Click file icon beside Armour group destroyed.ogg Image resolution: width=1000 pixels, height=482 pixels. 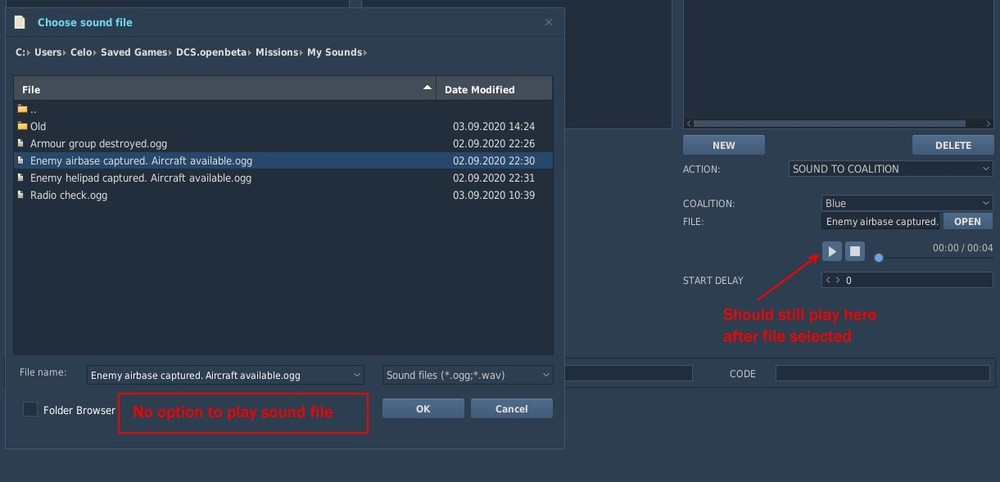click(21, 143)
